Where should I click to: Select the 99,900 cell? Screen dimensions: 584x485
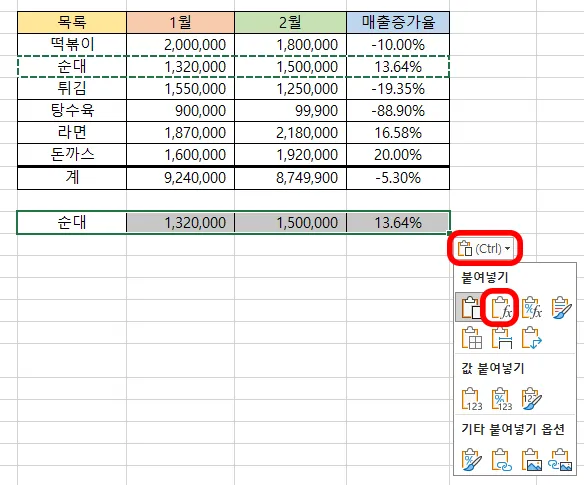291,111
